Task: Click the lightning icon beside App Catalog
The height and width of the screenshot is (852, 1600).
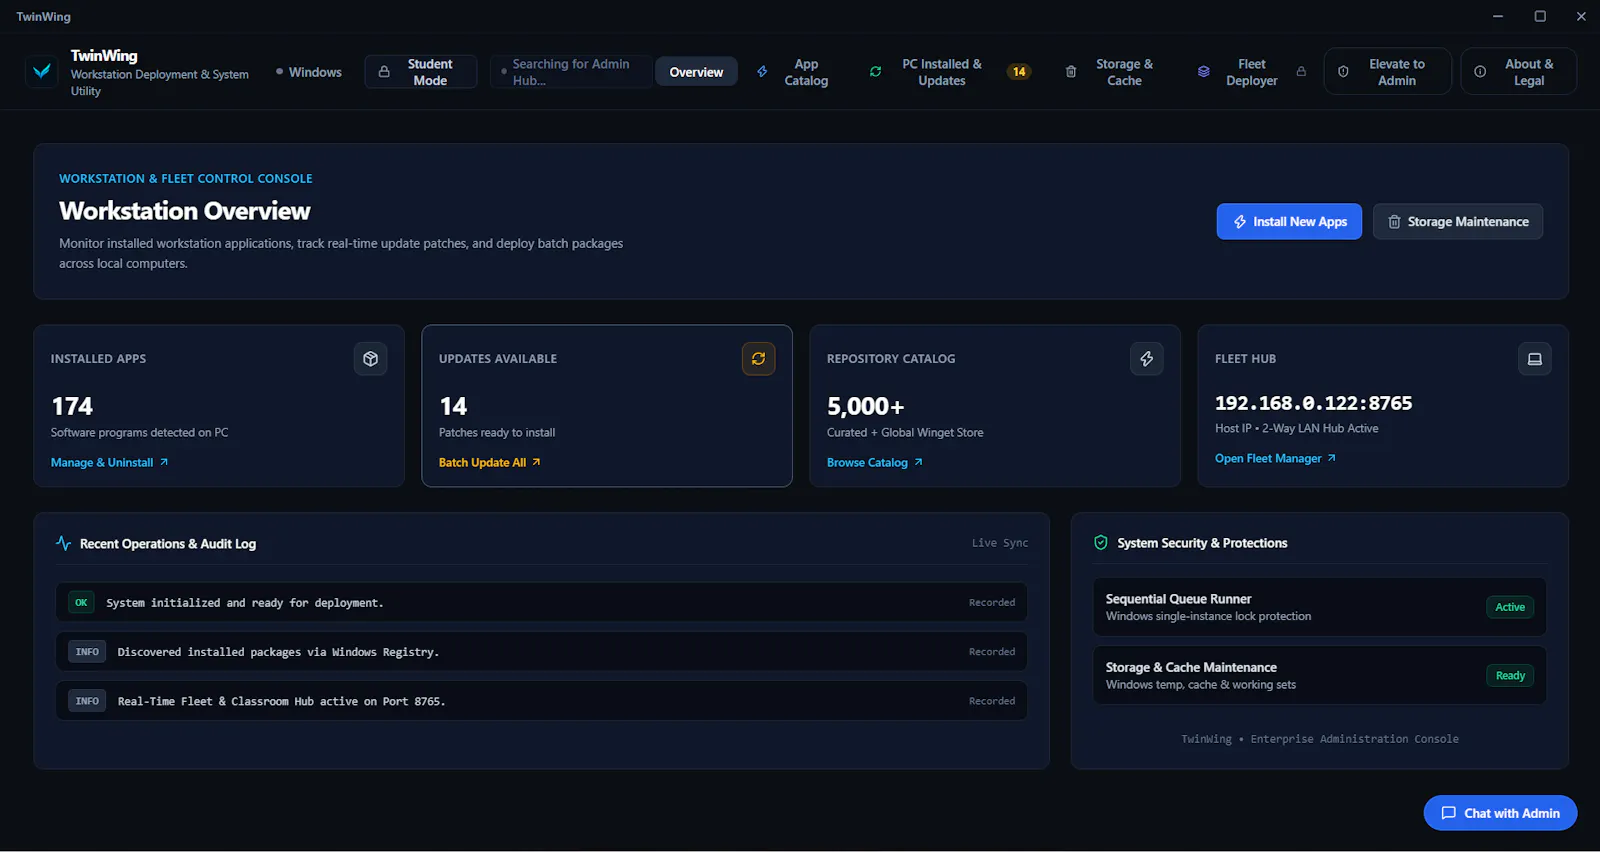Action: [762, 72]
